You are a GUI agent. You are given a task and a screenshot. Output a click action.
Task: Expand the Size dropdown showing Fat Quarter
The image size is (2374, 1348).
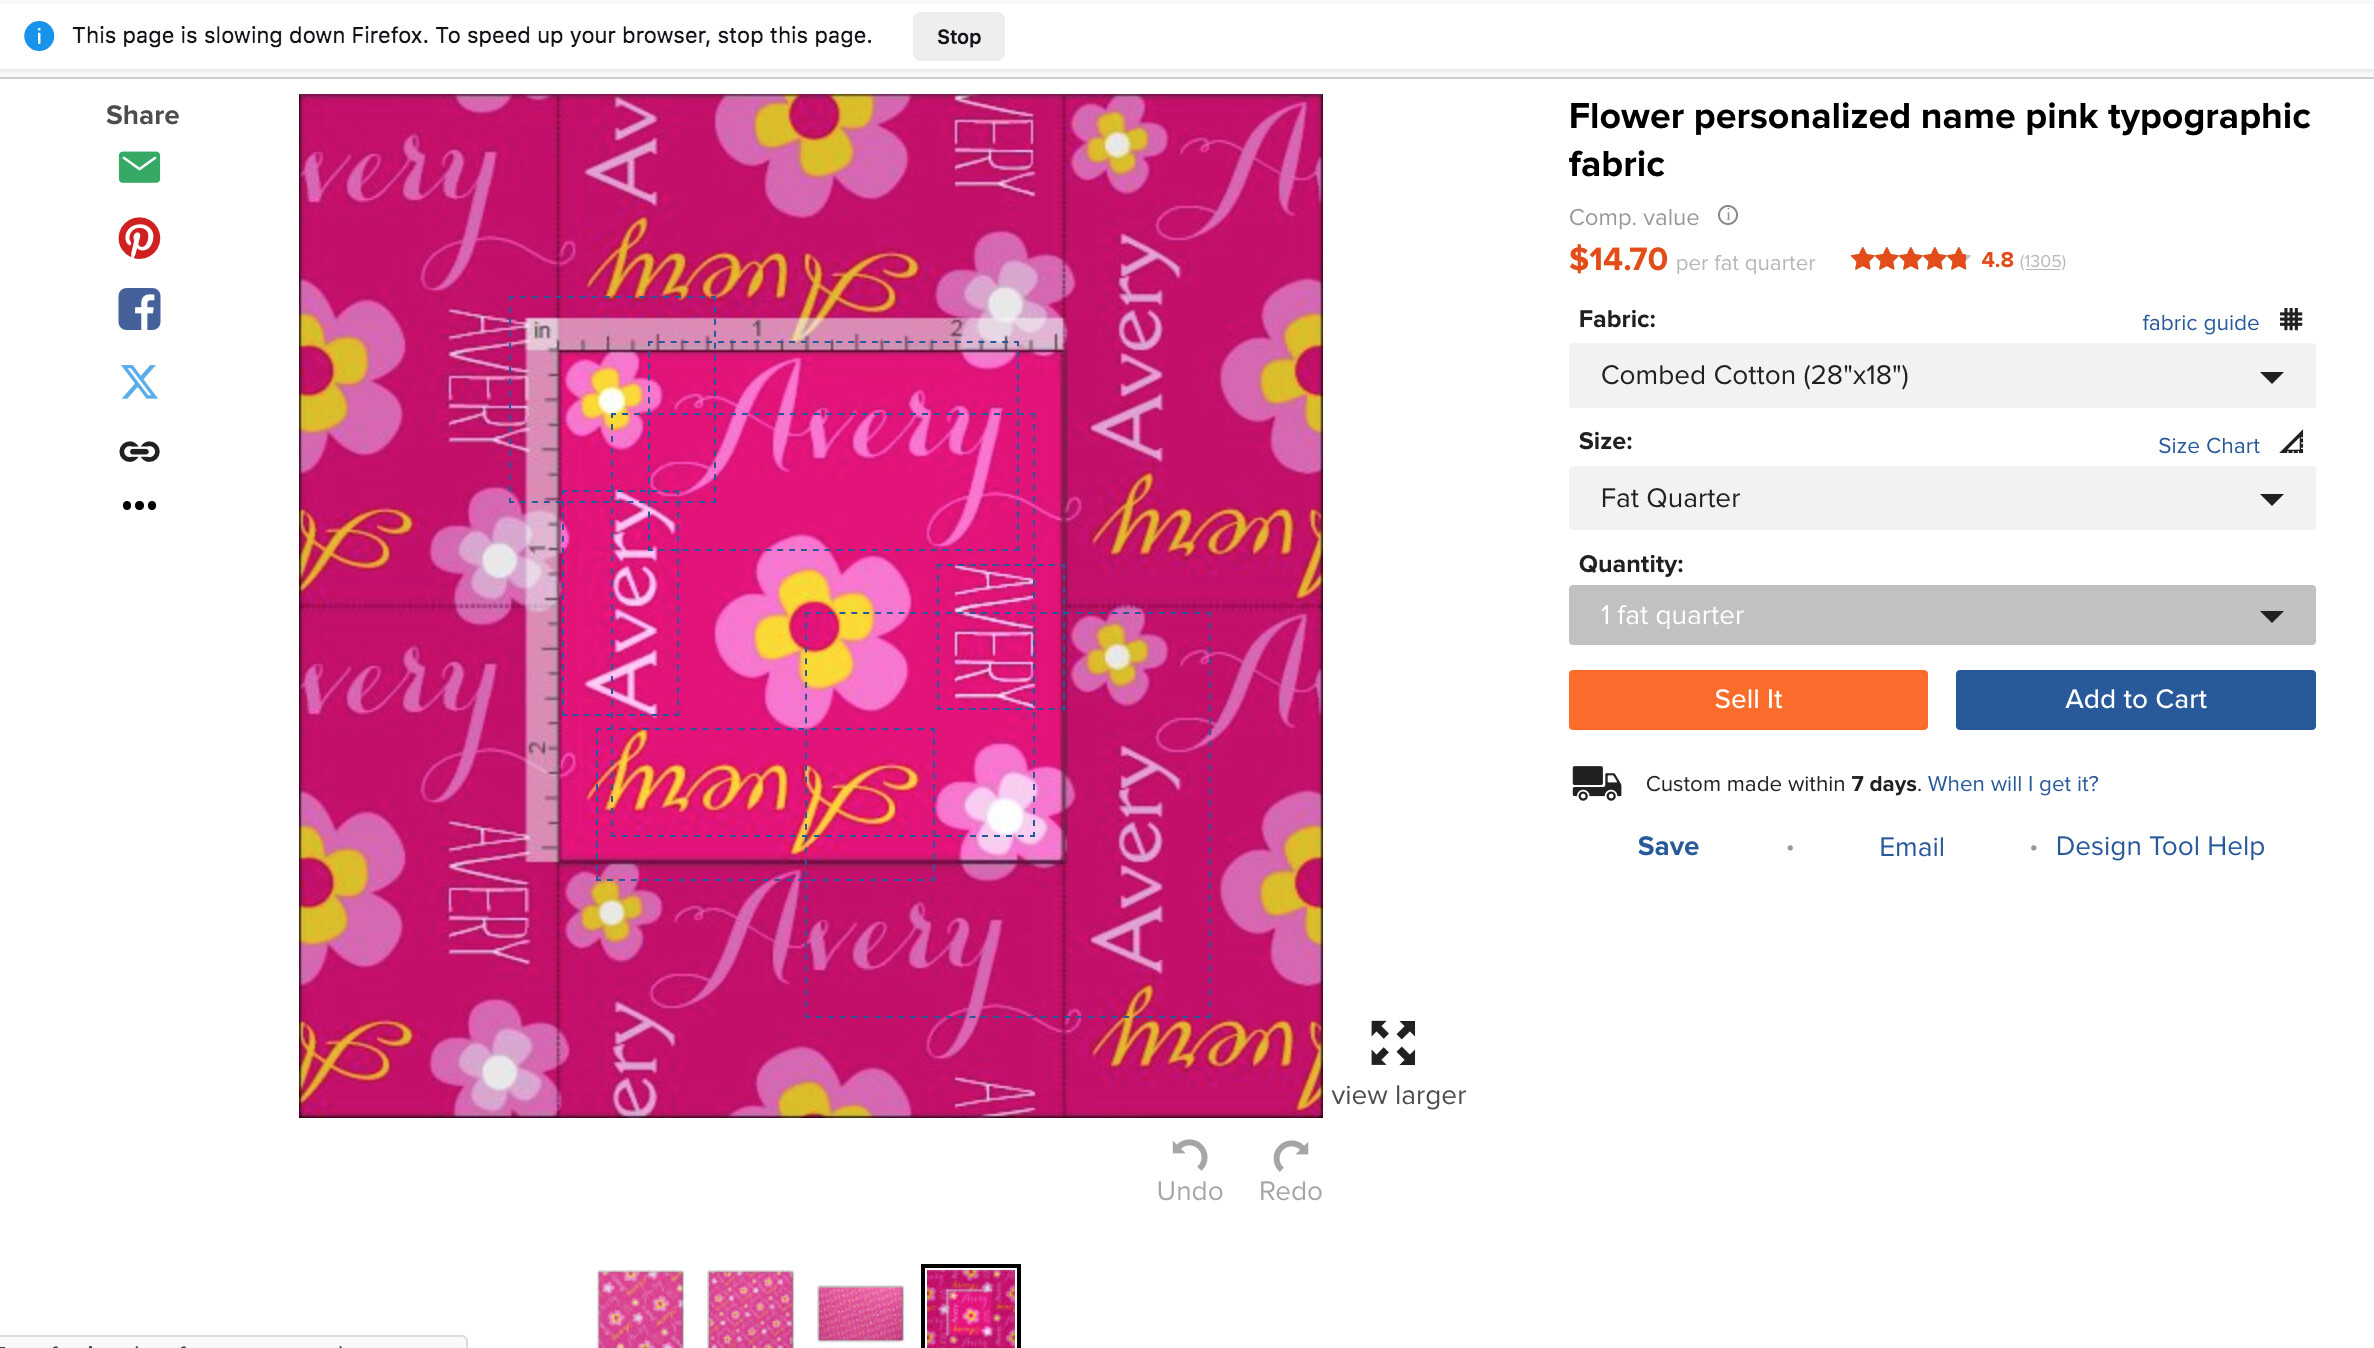[x=1941, y=498]
